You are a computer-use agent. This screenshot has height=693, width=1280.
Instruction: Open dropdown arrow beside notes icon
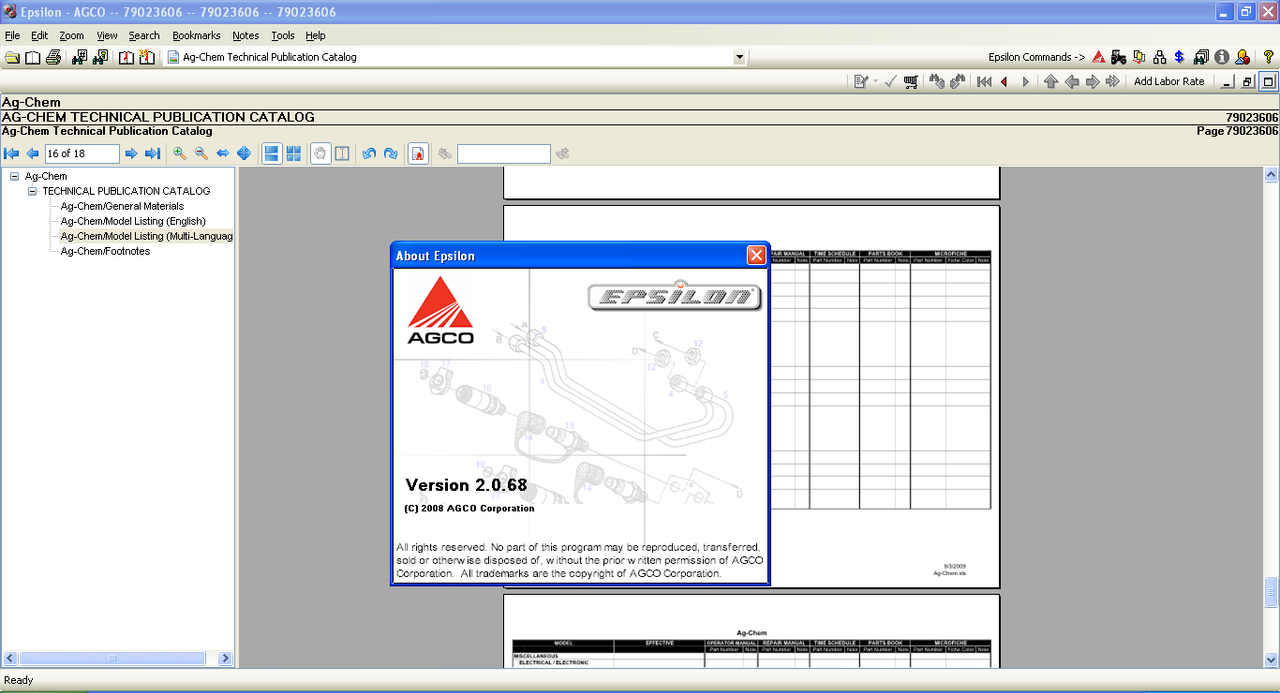point(875,82)
